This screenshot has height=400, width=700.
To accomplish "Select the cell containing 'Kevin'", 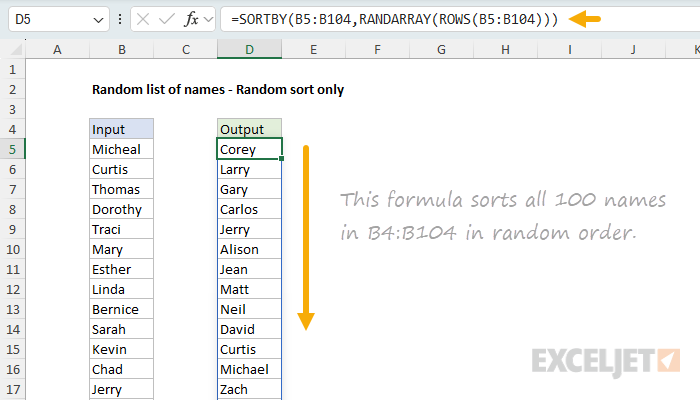I will (121, 349).
